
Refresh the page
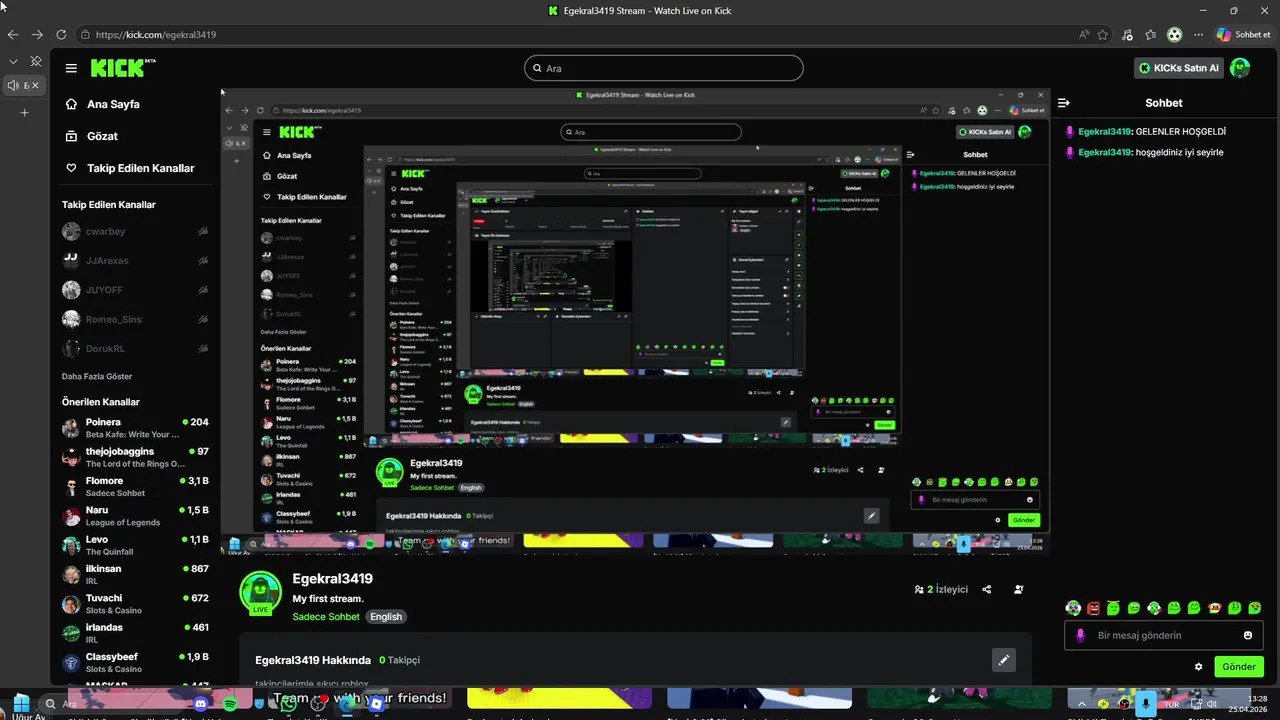click(x=61, y=34)
